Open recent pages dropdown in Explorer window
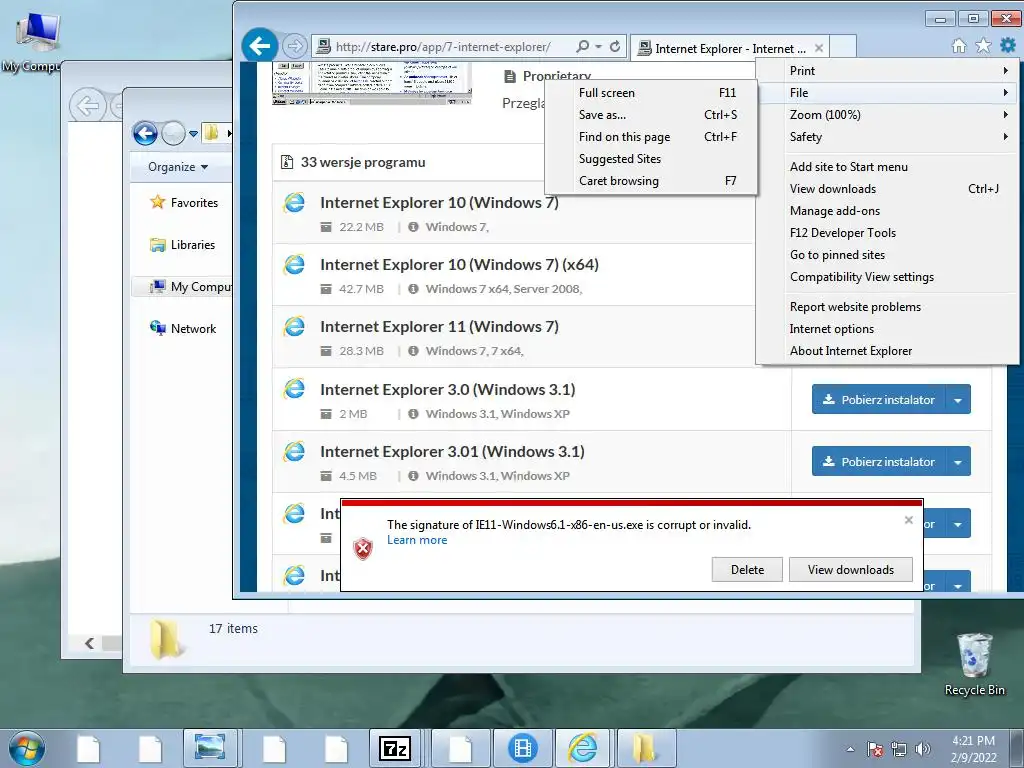This screenshot has width=1024, height=768. pyautogui.click(x=193, y=134)
